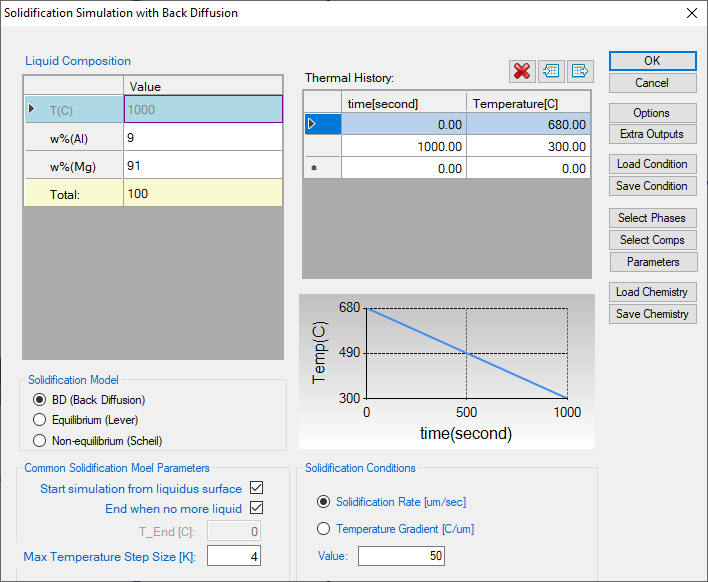Click the red X delete icon
The image size is (708, 582).
coord(522,71)
